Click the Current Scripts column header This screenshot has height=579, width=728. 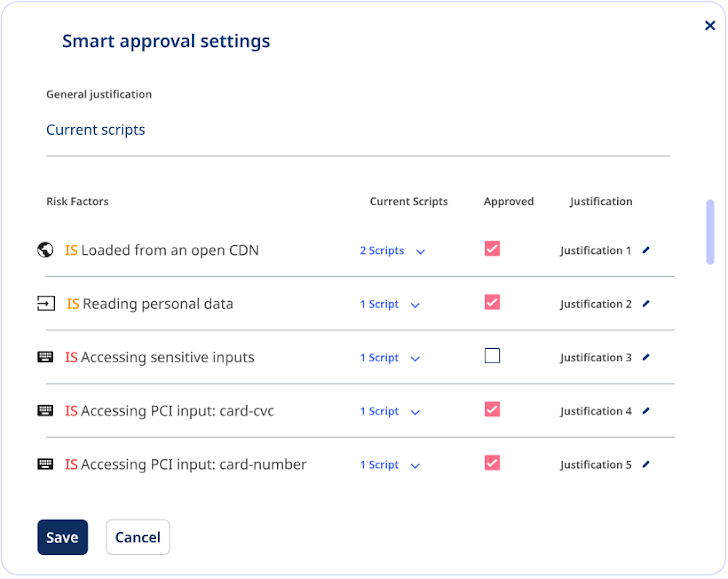tap(409, 201)
